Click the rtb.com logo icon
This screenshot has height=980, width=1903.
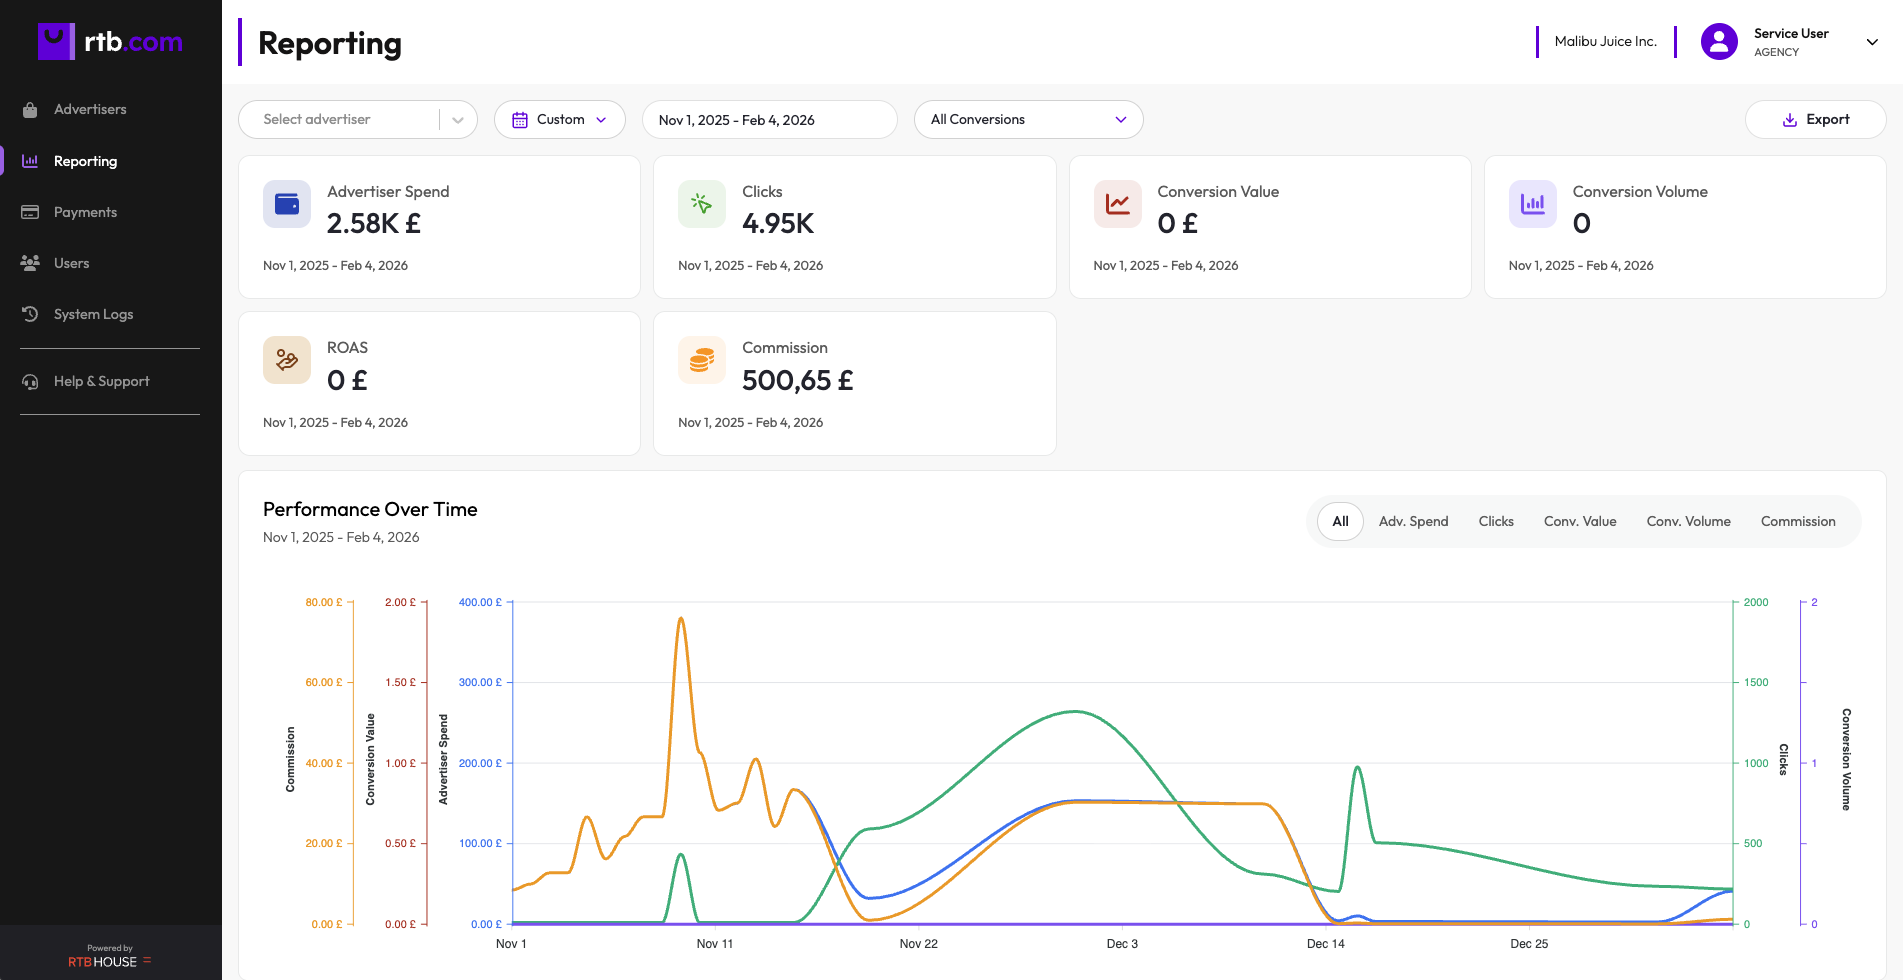pyautogui.click(x=56, y=41)
